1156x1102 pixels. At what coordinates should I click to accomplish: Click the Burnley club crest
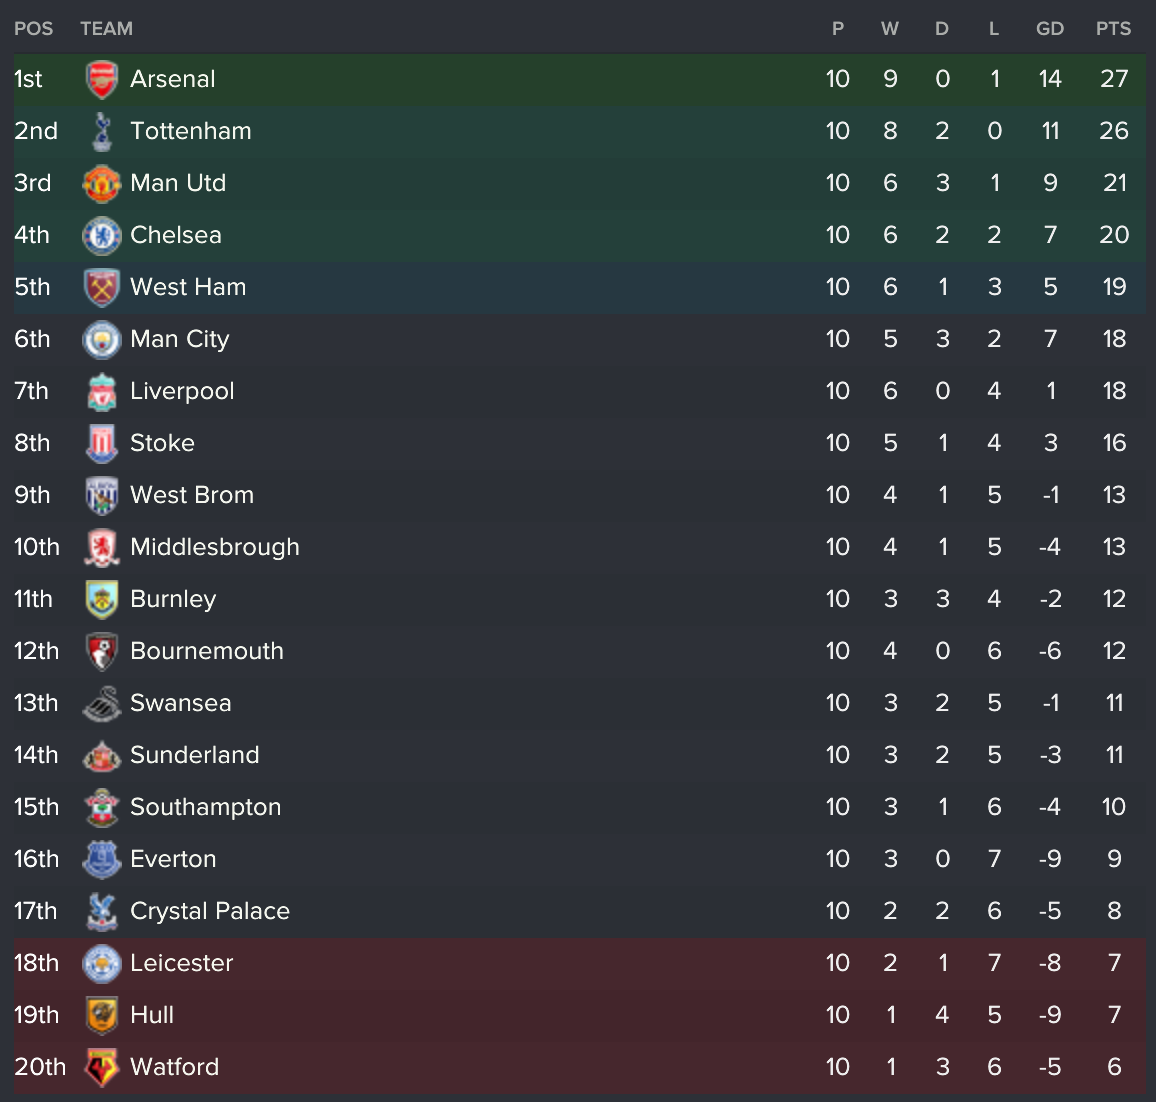[x=102, y=599]
